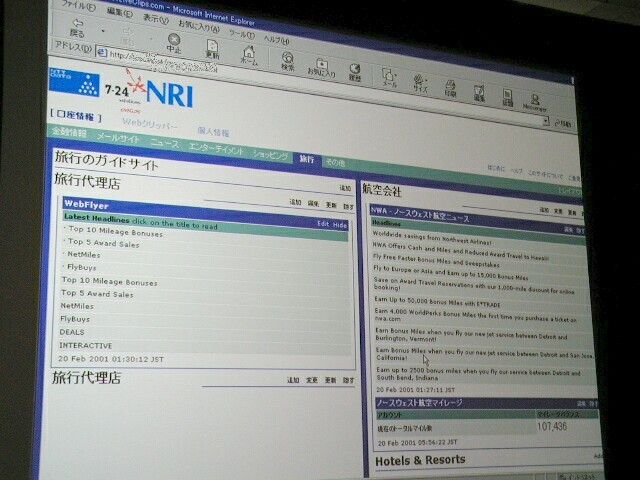Select the ショッピング tab
The width and height of the screenshot is (640, 480).
(x=270, y=156)
